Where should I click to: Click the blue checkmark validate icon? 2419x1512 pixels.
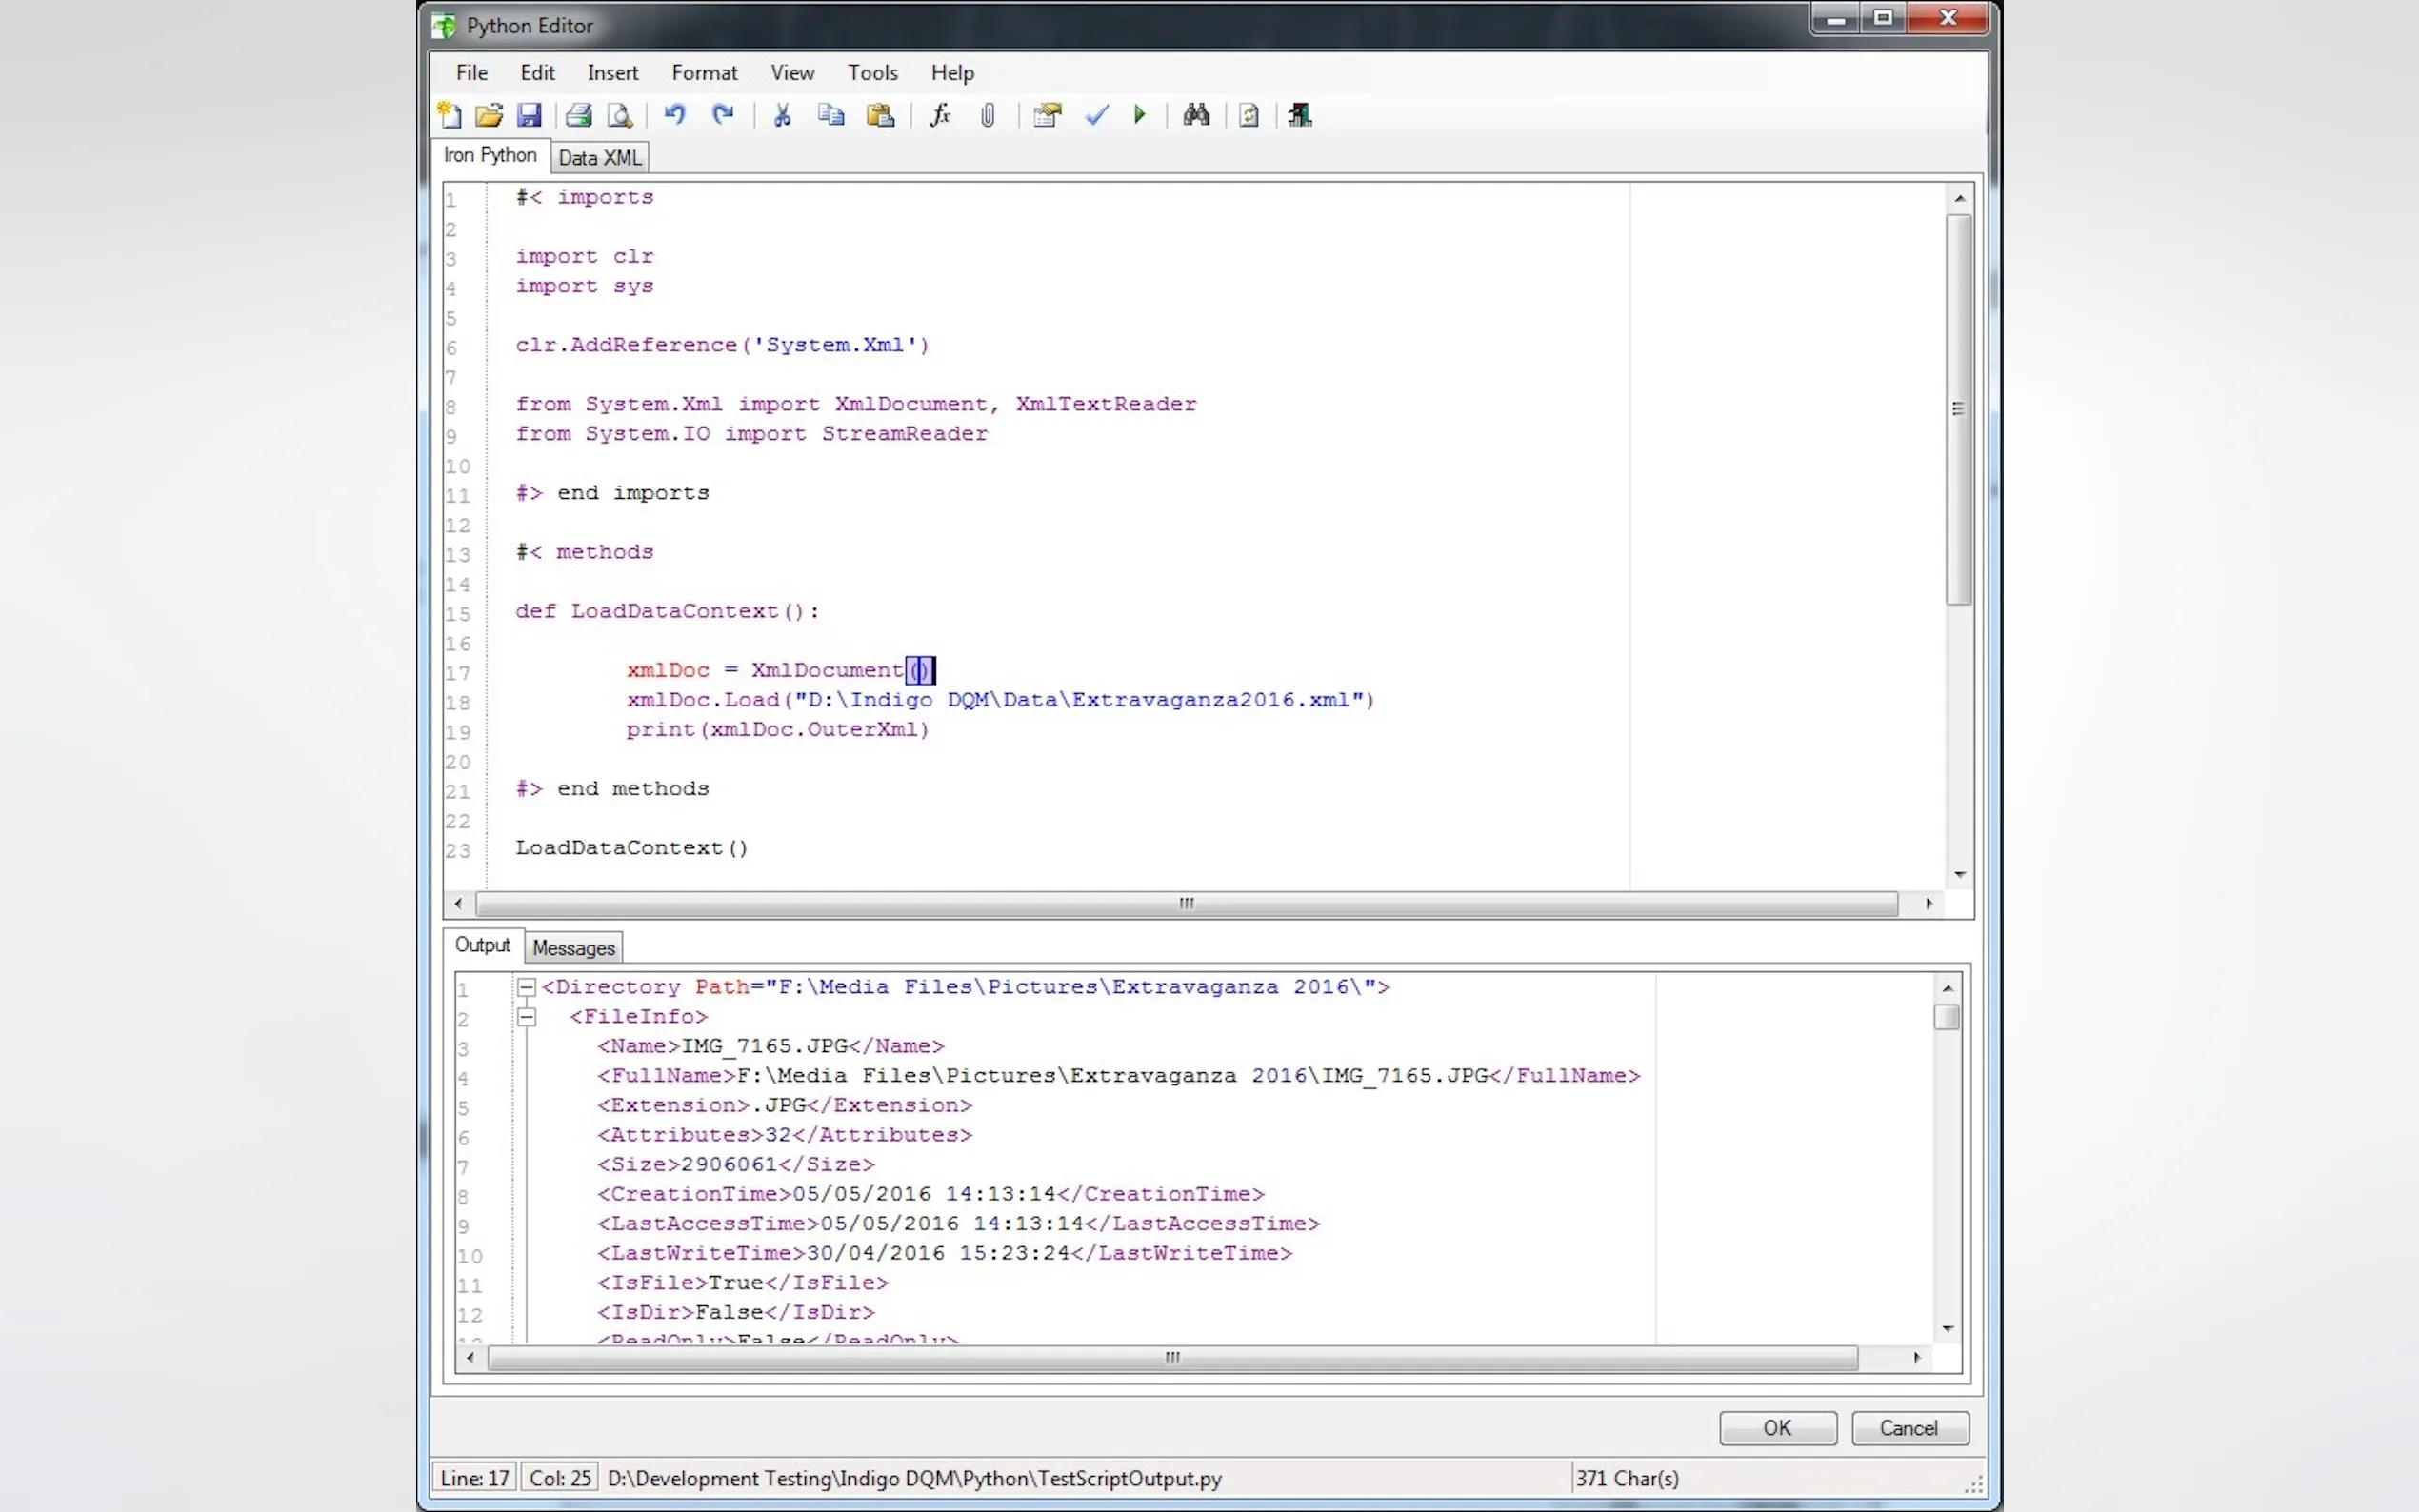point(1096,115)
